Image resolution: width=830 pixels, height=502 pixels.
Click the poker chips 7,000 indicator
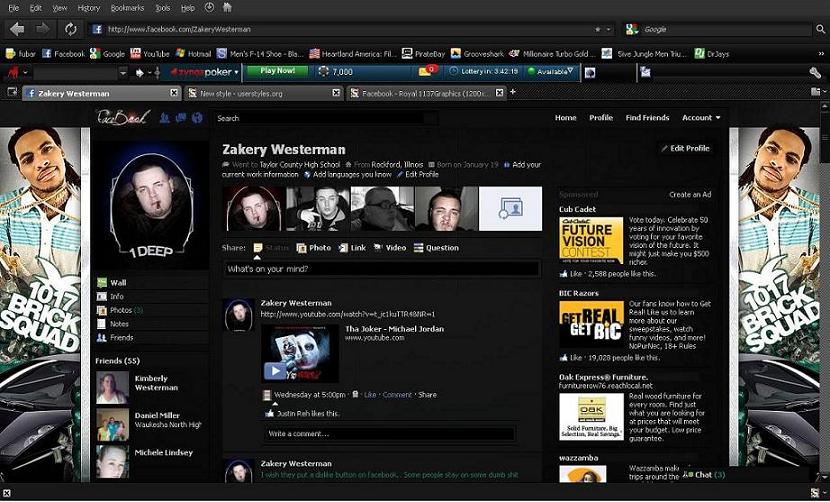click(x=336, y=71)
